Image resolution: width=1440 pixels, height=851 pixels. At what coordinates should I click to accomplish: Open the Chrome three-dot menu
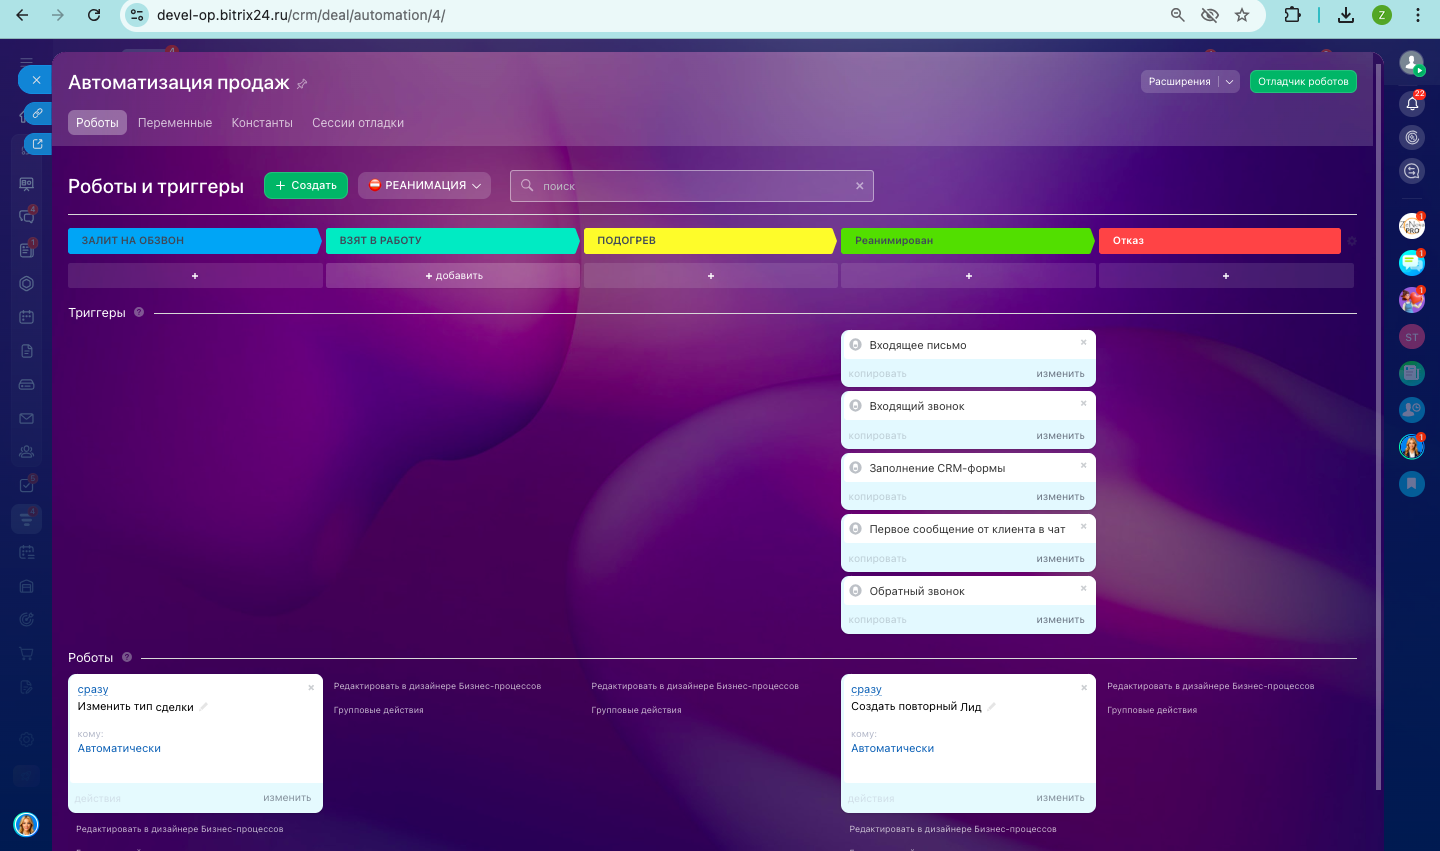tap(1418, 15)
